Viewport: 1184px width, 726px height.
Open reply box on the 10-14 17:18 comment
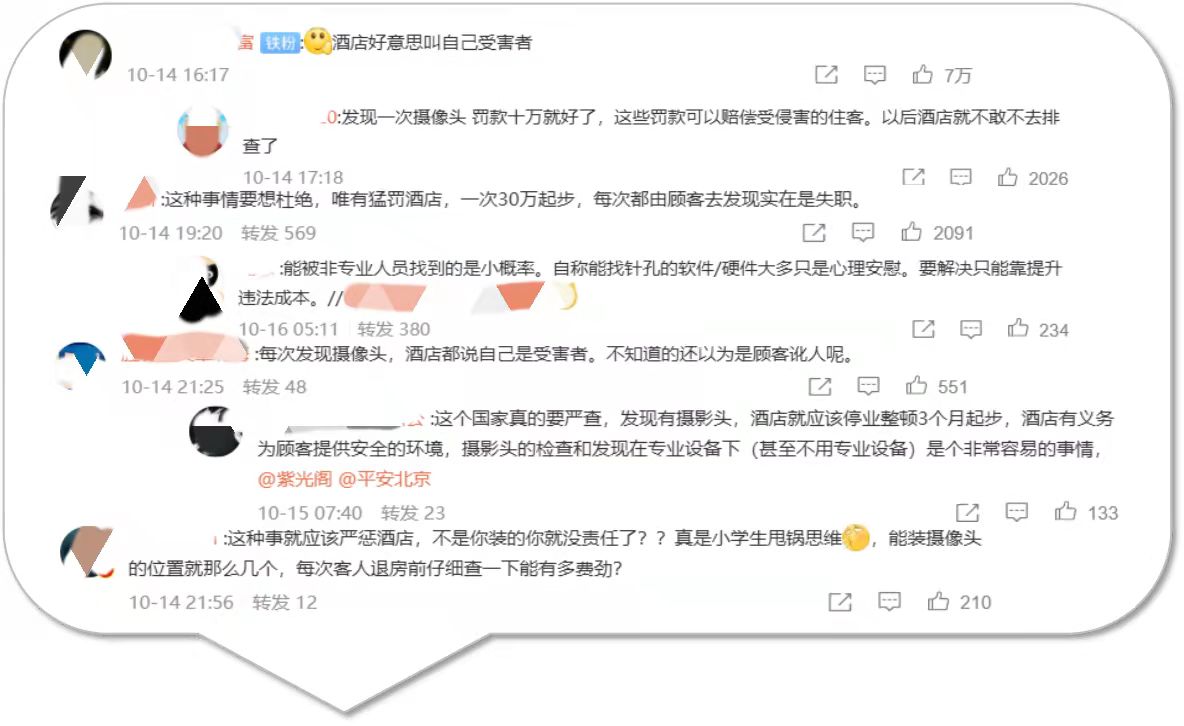(960, 177)
